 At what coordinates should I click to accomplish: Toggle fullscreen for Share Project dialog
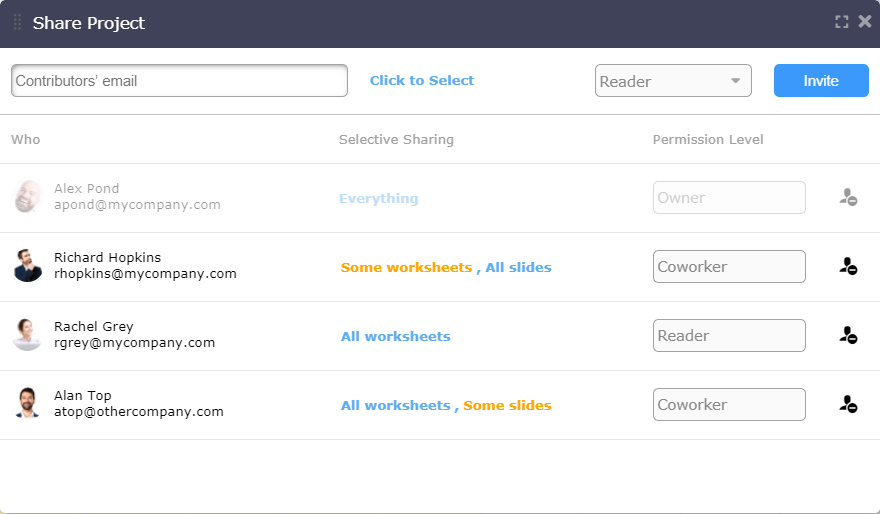pyautogui.click(x=841, y=22)
